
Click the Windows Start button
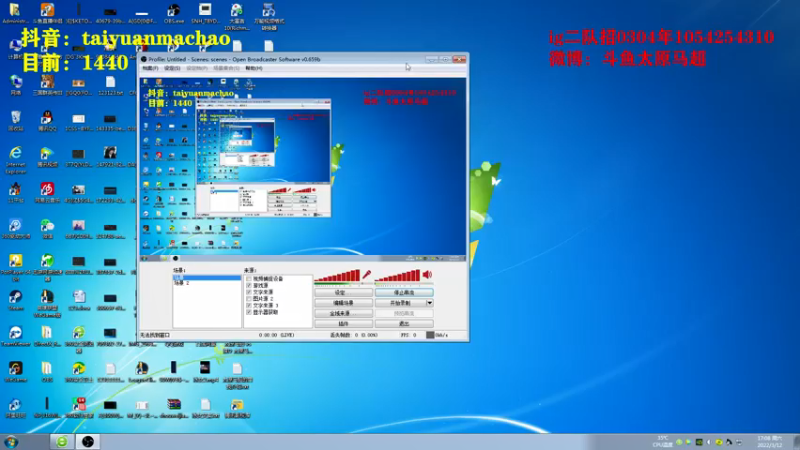click(11, 441)
